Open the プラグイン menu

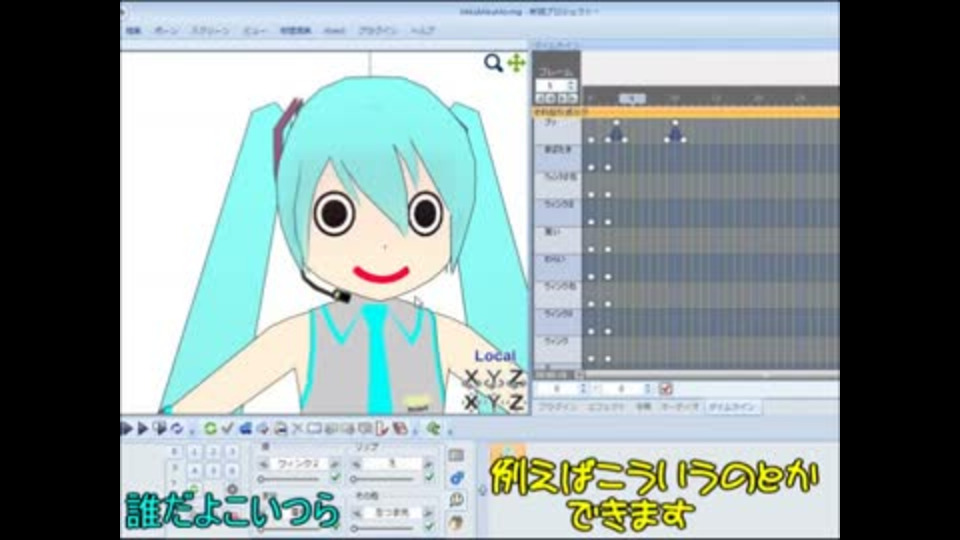[x=378, y=30]
